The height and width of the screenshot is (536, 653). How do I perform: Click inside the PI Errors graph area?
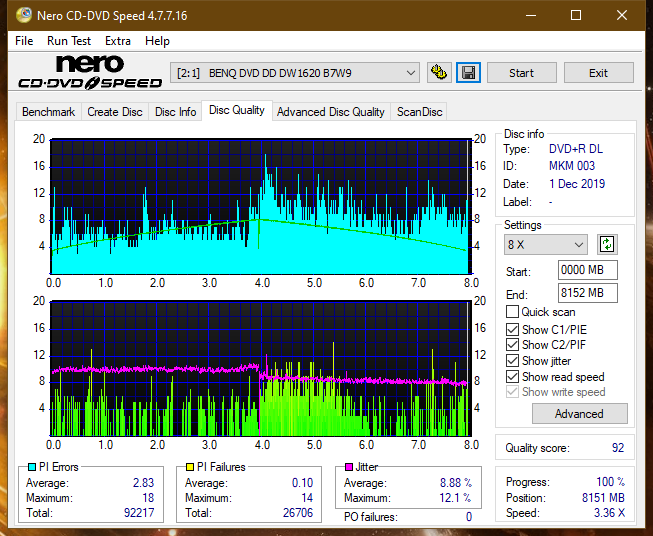(261, 206)
